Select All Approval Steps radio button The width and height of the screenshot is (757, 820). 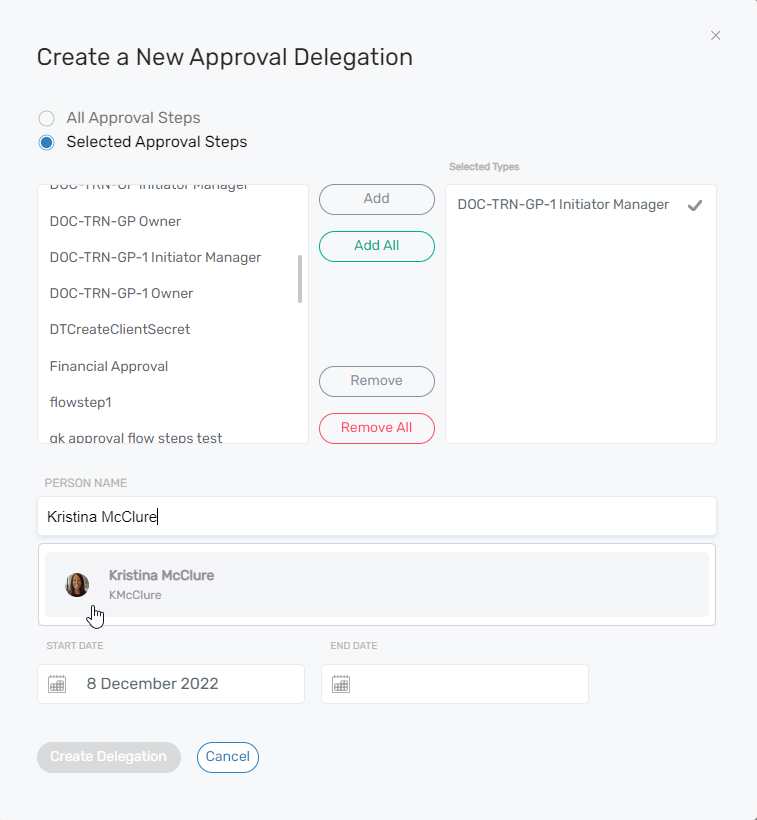click(46, 118)
